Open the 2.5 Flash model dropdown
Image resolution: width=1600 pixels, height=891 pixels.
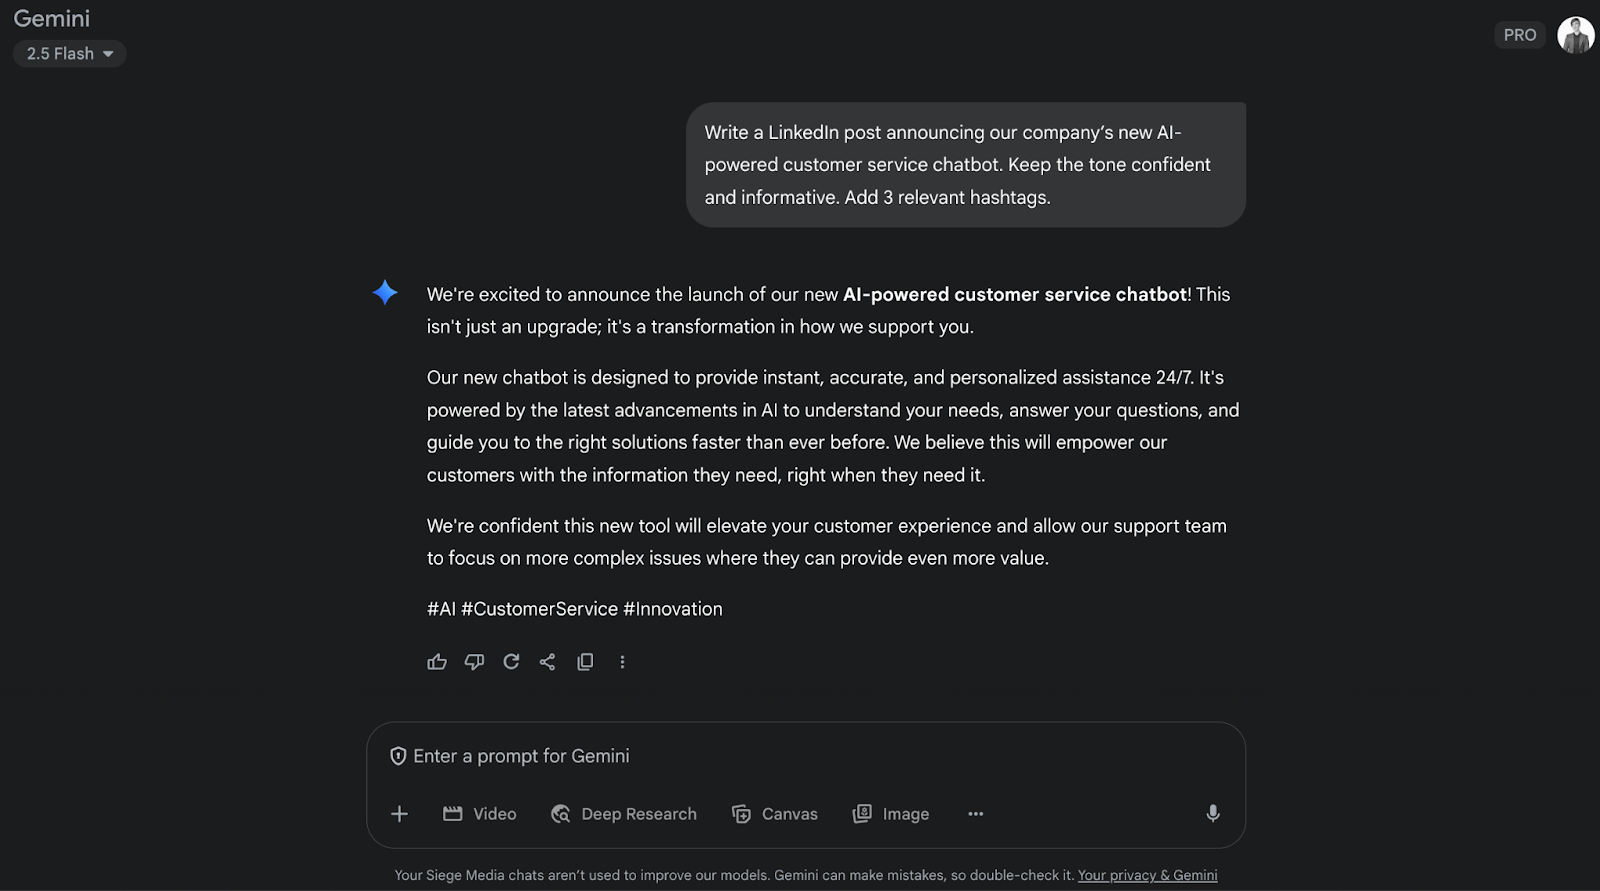pyautogui.click(x=69, y=54)
